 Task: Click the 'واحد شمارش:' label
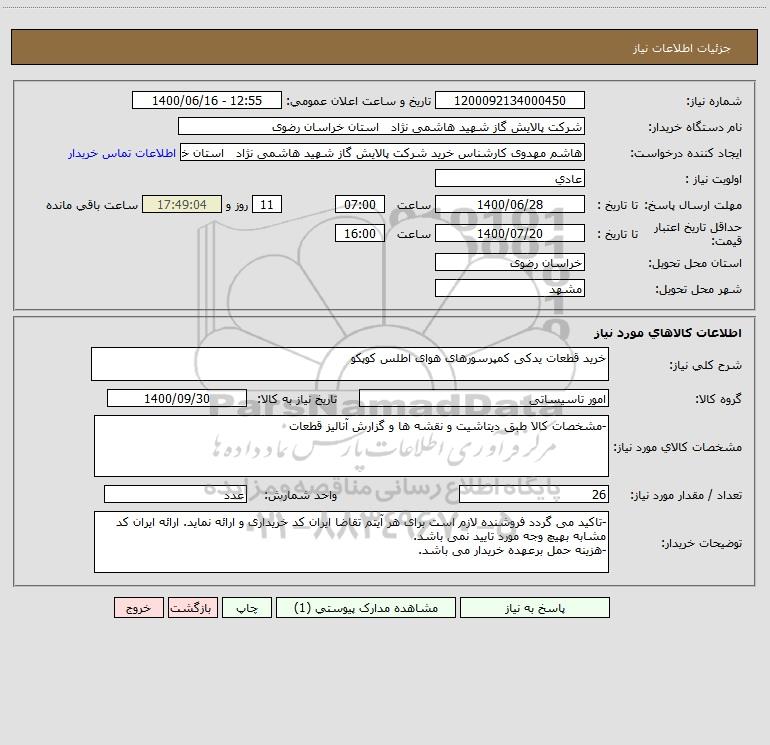301,496
